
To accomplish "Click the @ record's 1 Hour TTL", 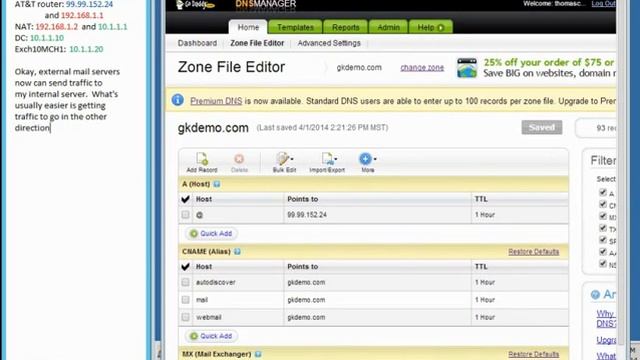I will (484, 215).
